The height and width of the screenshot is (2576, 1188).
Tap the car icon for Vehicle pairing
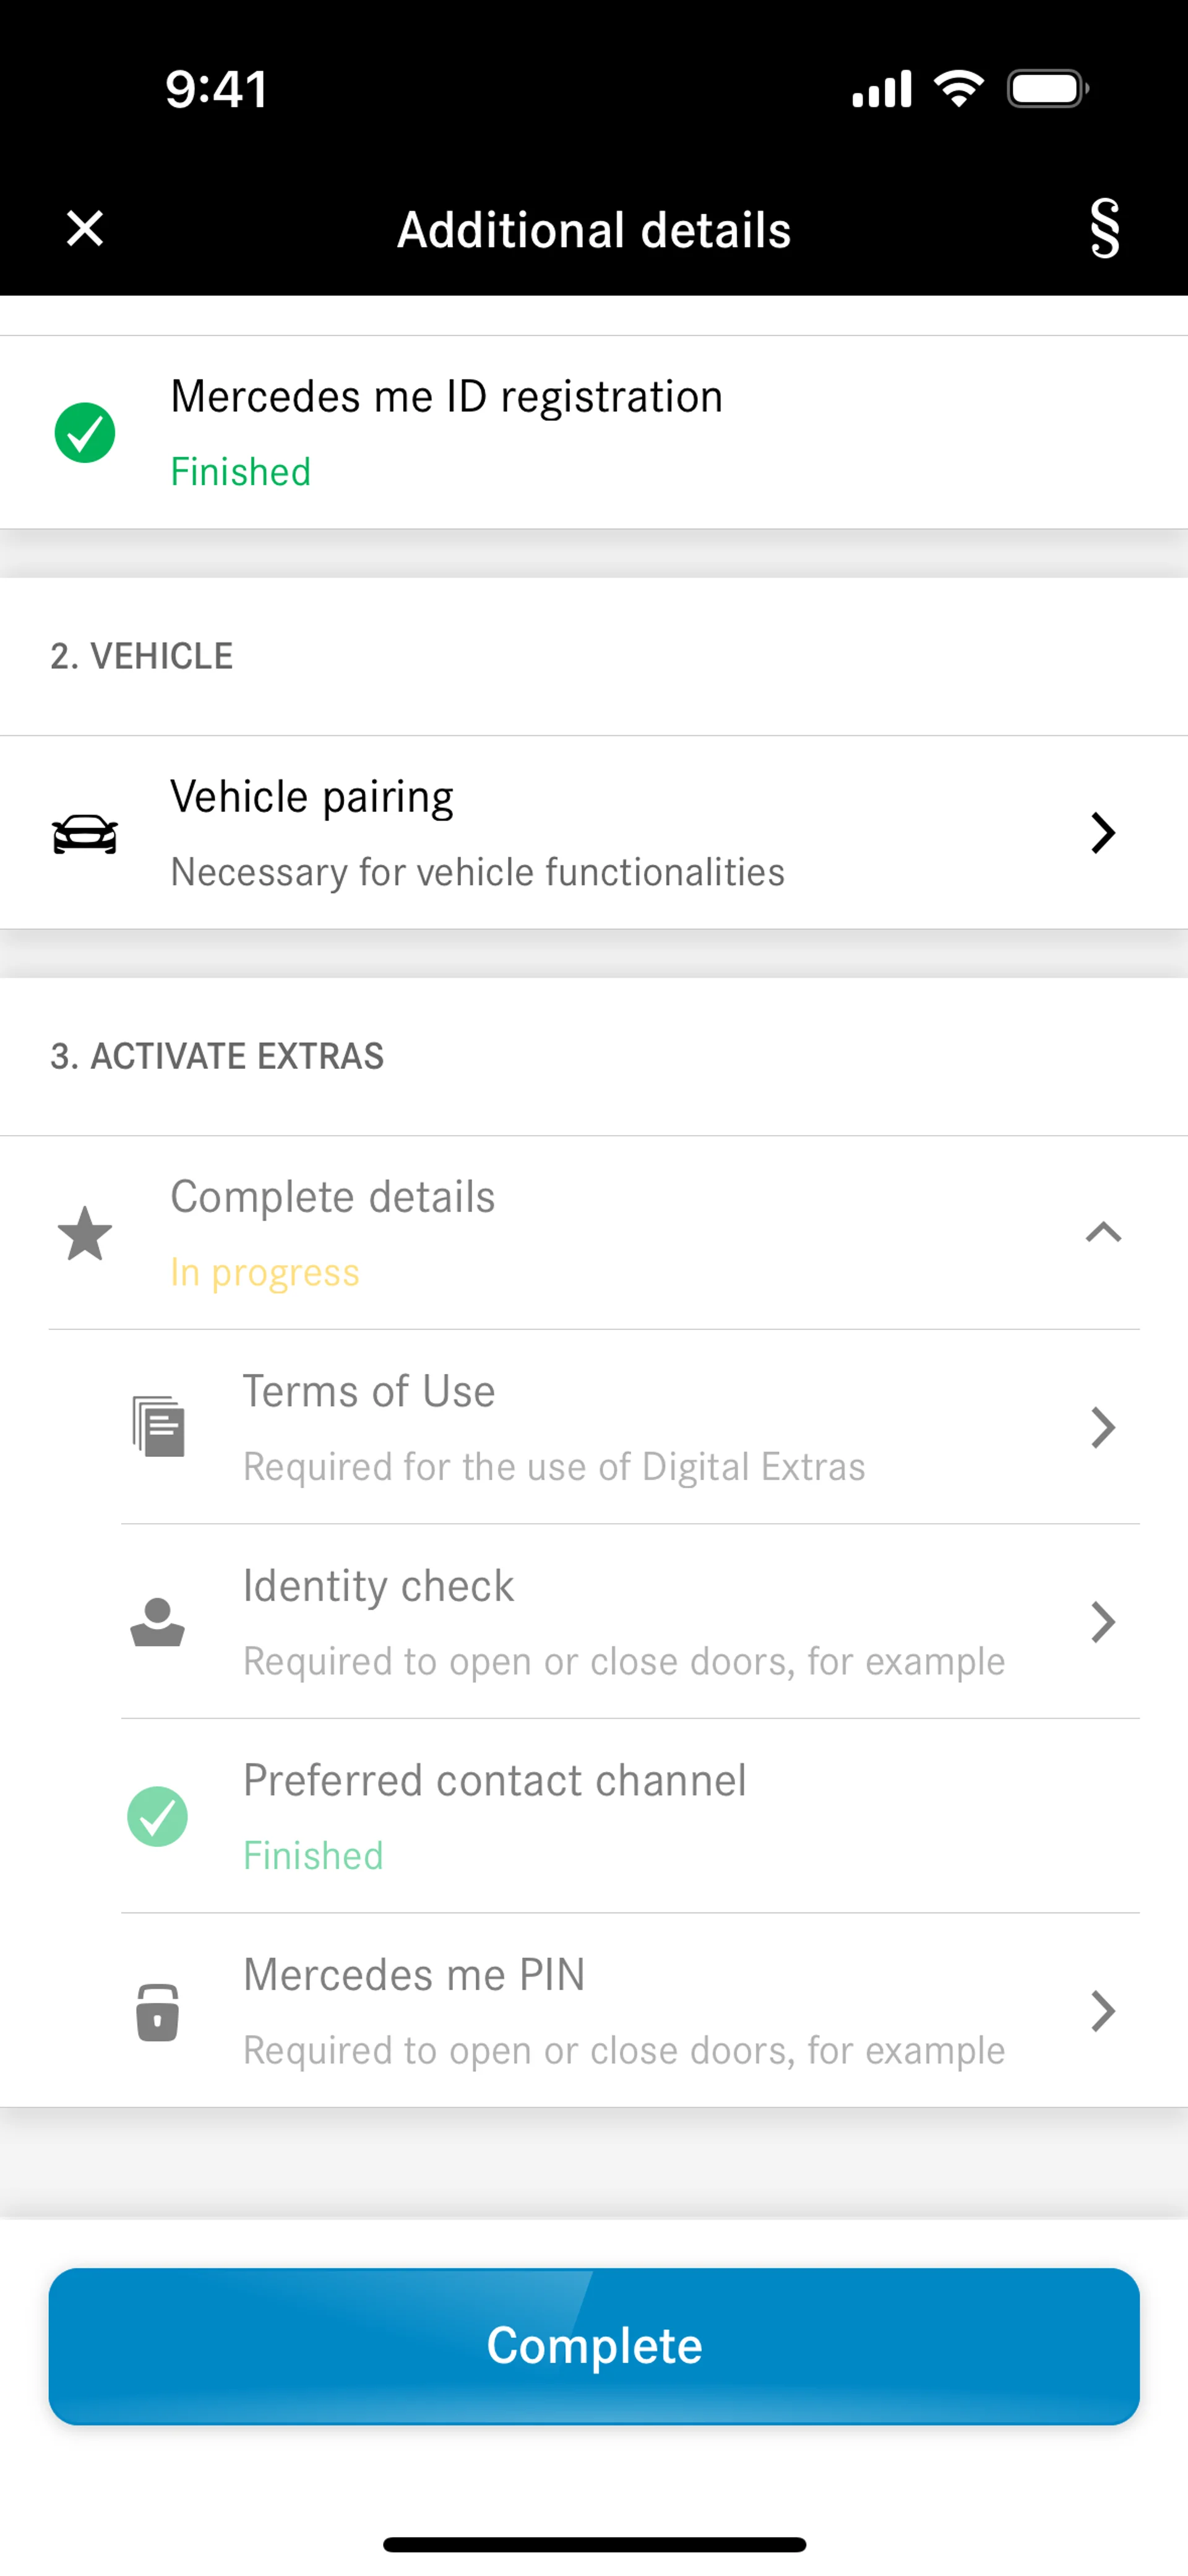pos(85,833)
